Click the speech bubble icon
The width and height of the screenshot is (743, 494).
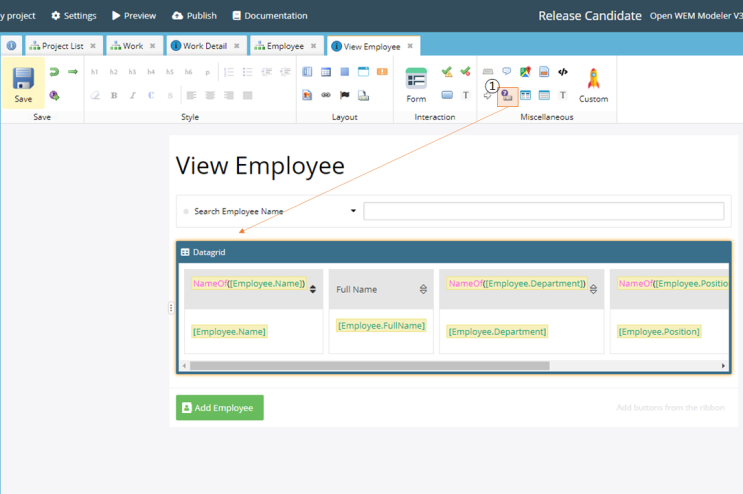pyautogui.click(x=507, y=72)
